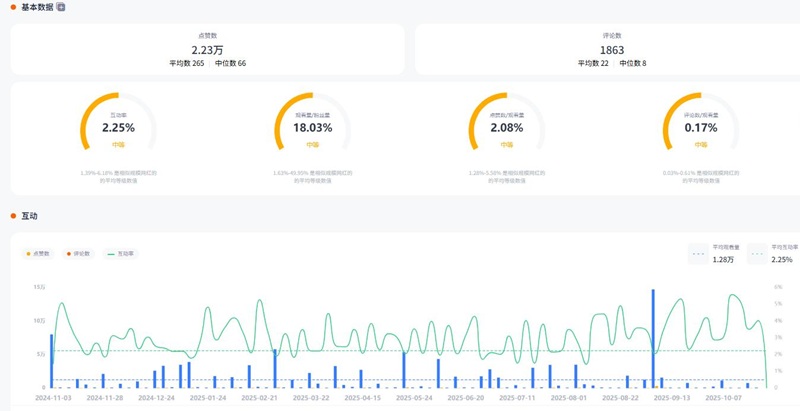800x411 pixels.
Task: Click the dashed icon in 平均互动率 box
Action: click(757, 254)
